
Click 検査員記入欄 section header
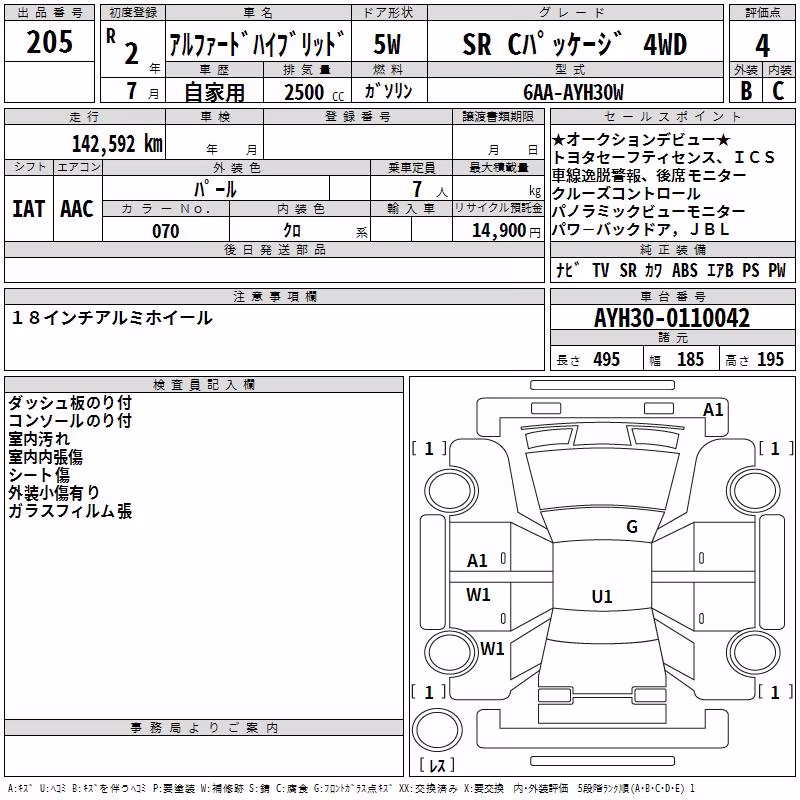coord(204,385)
